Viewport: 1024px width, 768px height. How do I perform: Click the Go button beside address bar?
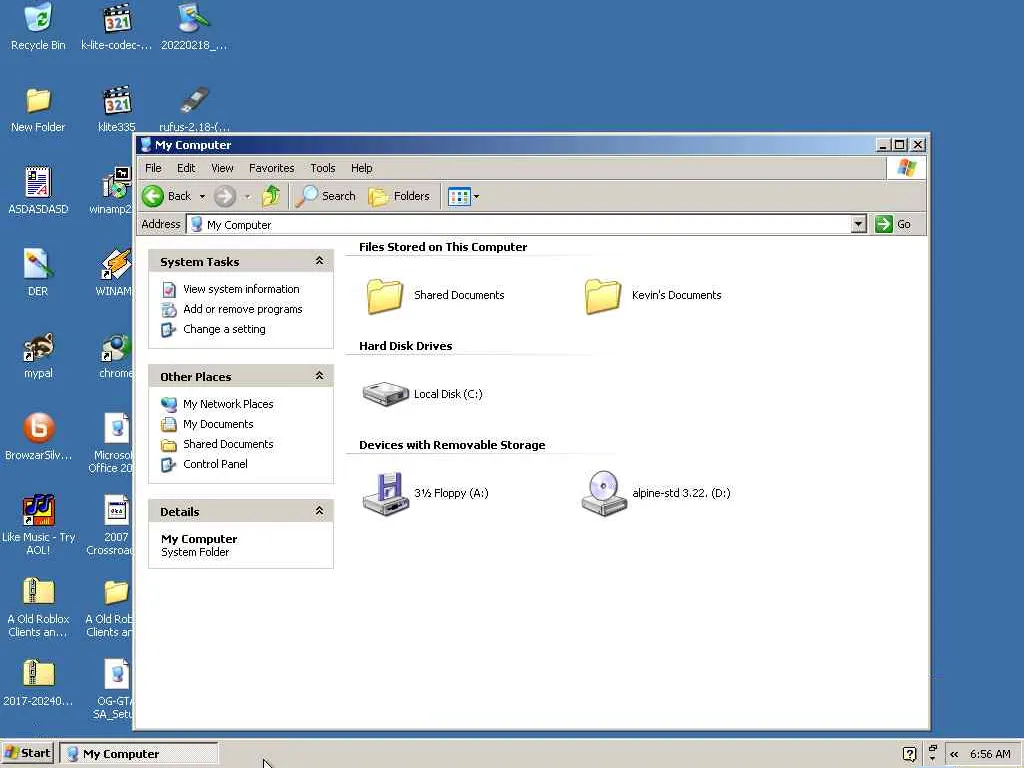coord(893,224)
